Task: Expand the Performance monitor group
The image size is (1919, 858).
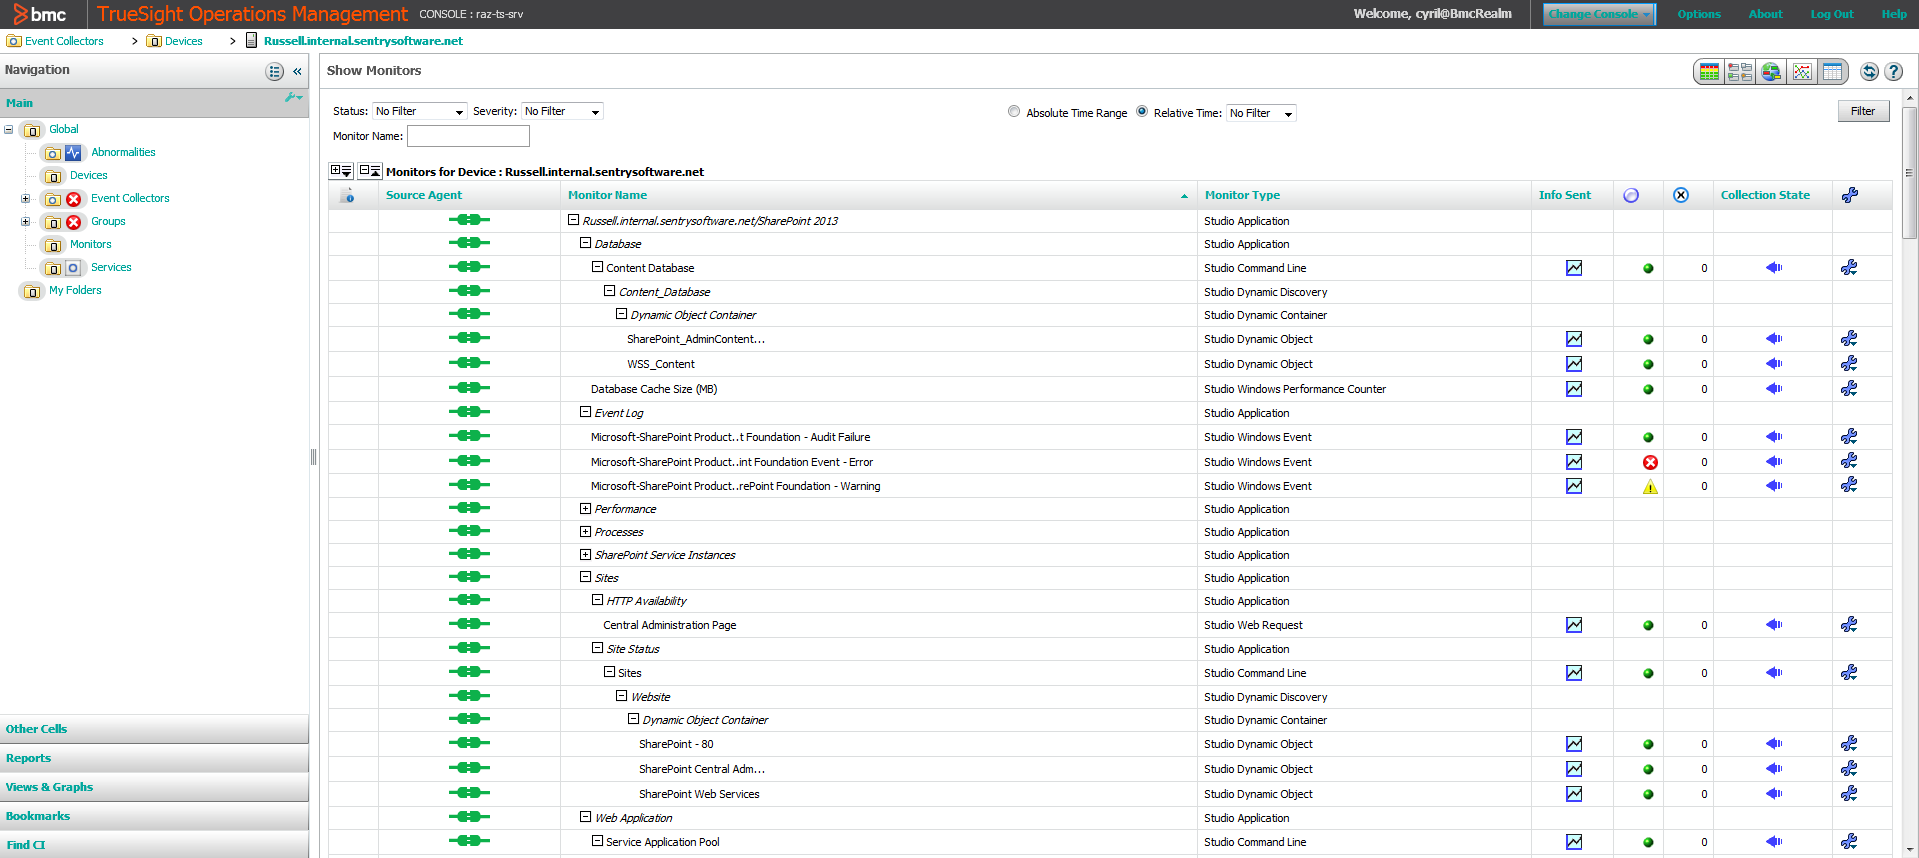Action: point(586,509)
